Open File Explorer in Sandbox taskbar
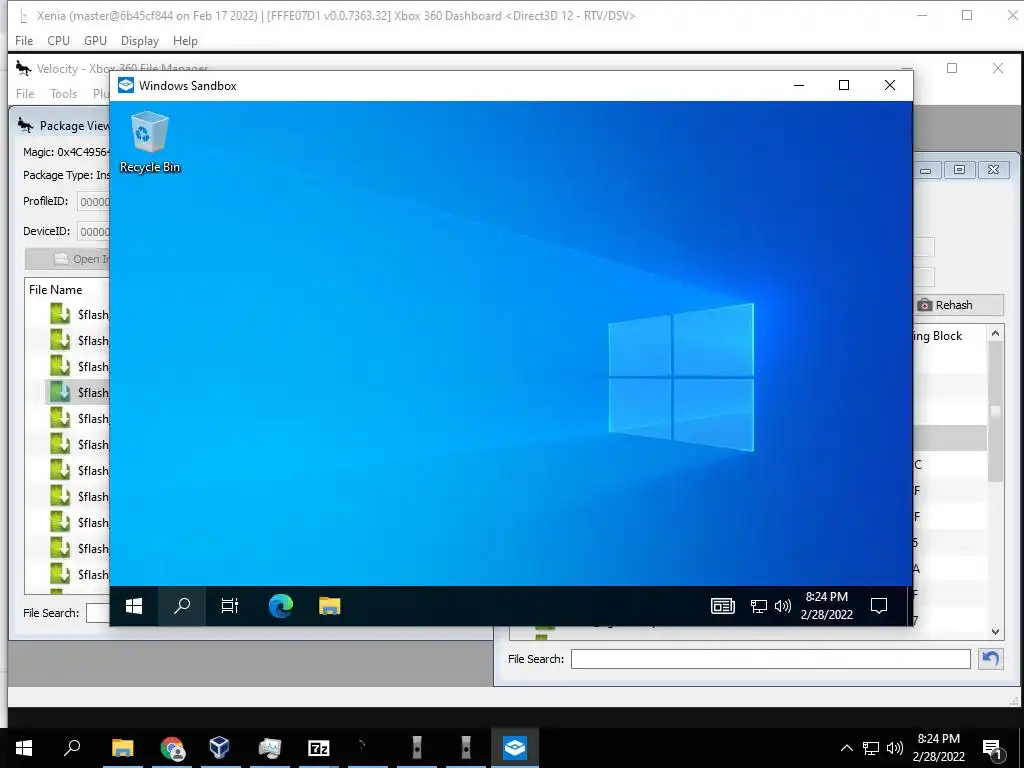The width and height of the screenshot is (1024, 768). (x=329, y=606)
